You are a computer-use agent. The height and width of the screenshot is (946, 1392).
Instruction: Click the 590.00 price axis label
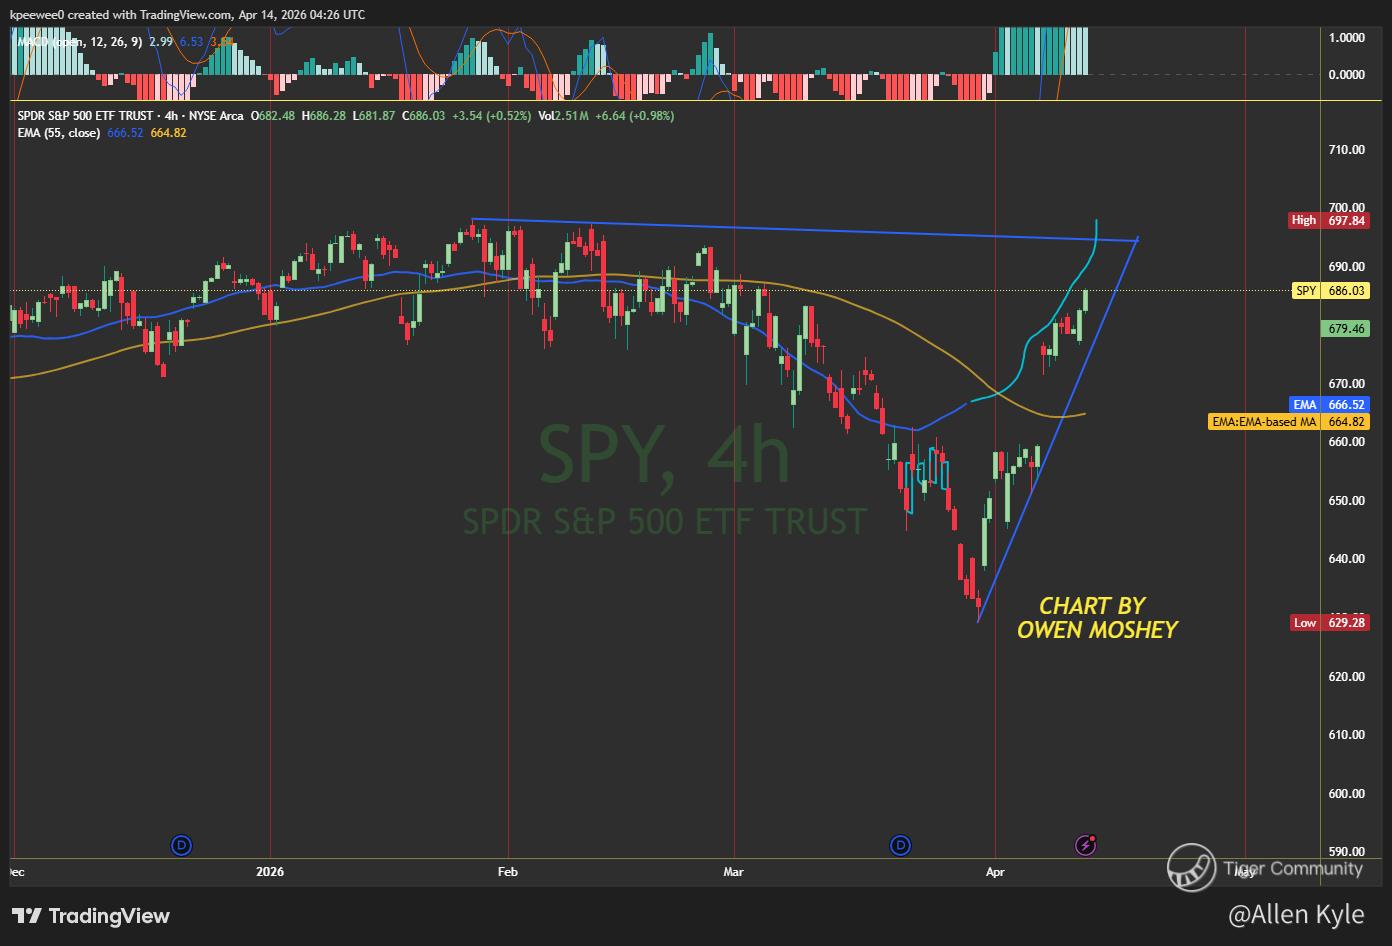point(1346,852)
